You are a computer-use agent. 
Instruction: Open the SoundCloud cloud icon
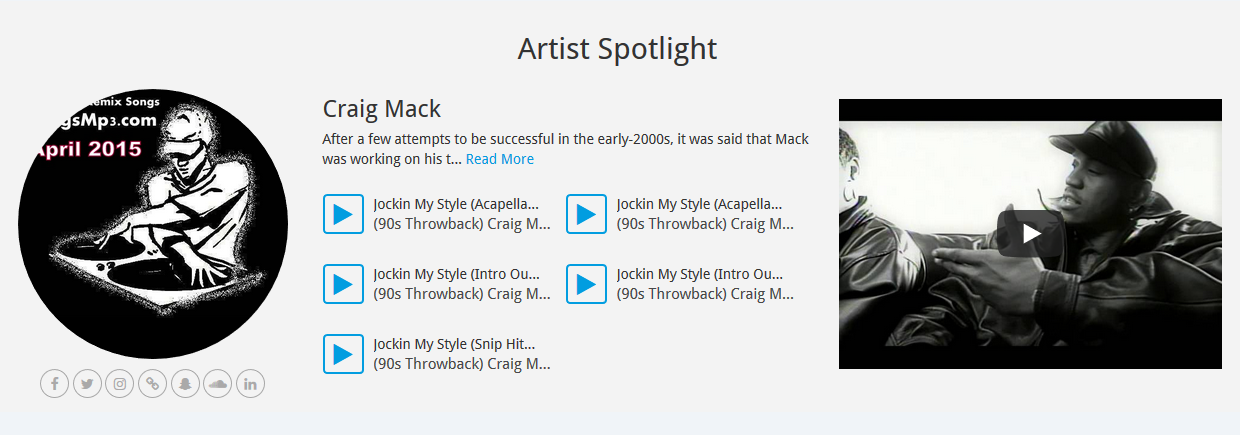click(x=217, y=383)
